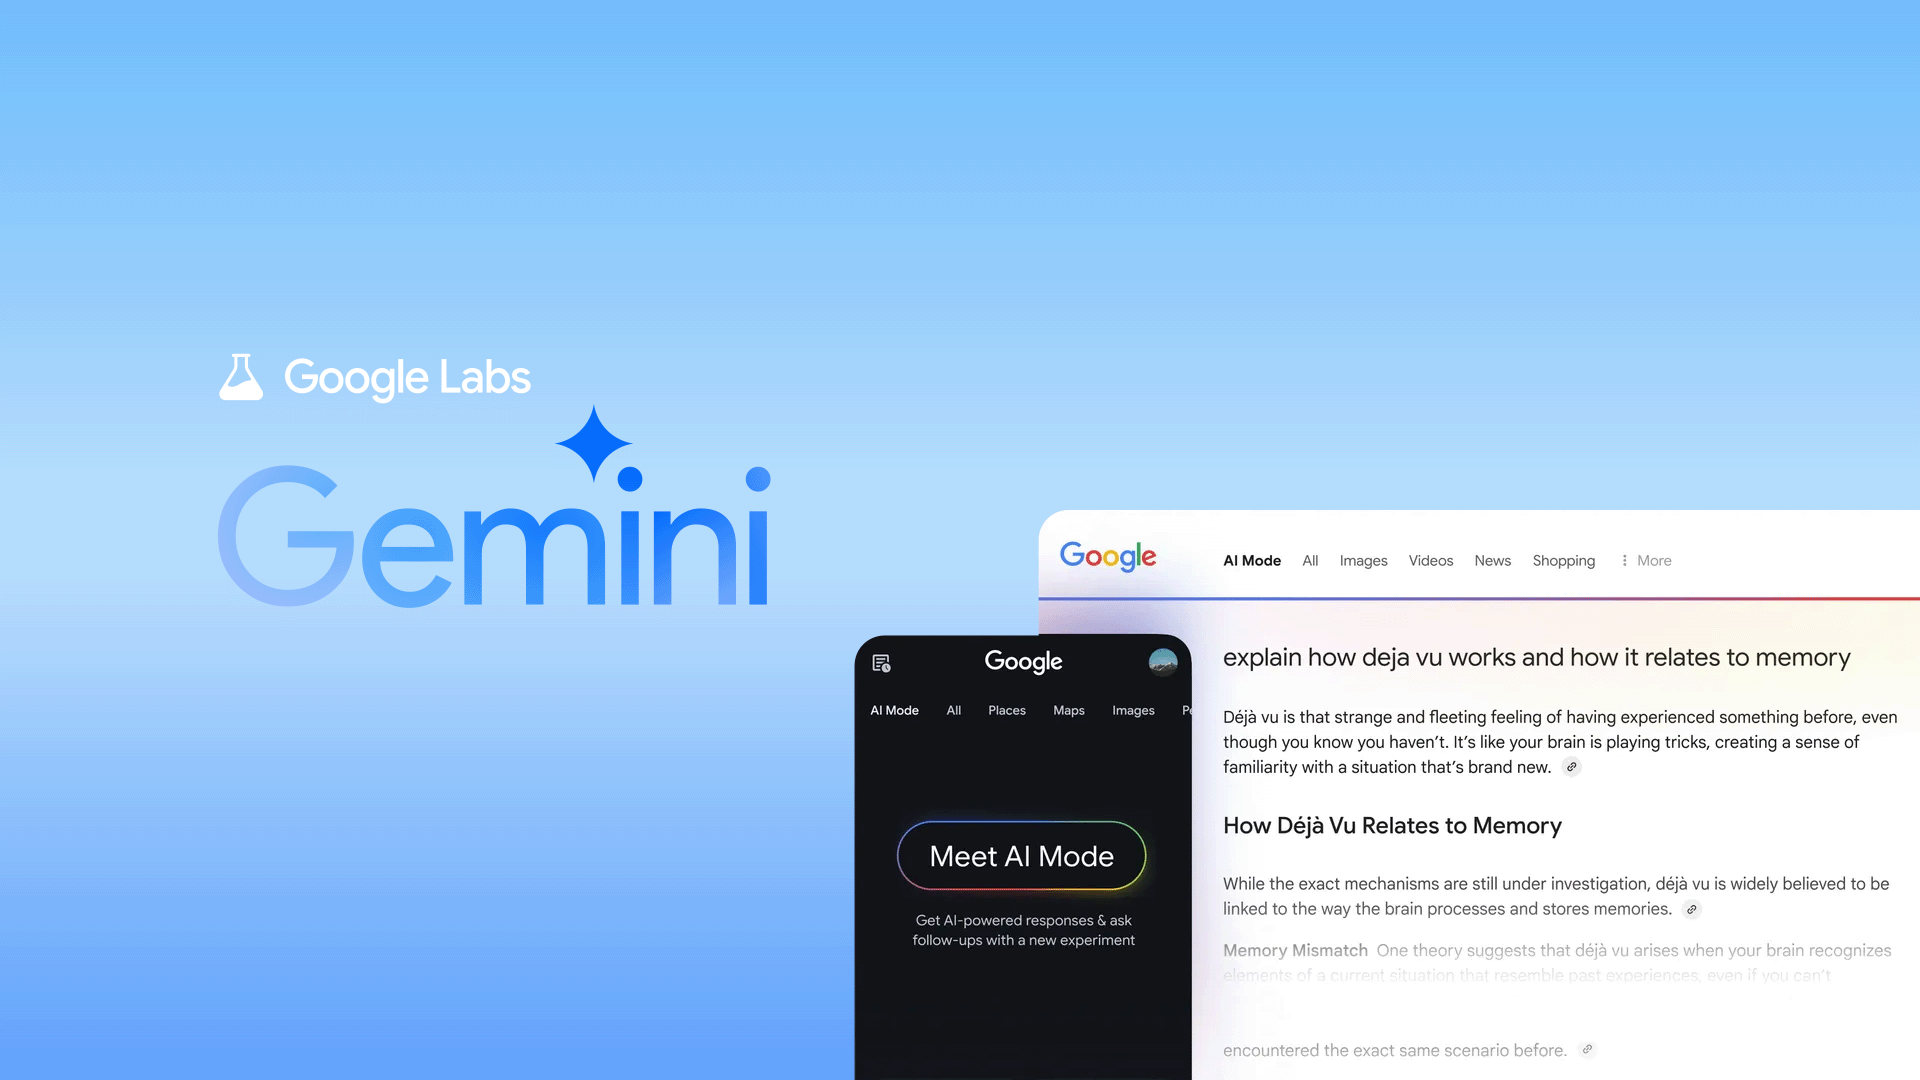Click the Places tab on mobile search
The height and width of the screenshot is (1080, 1920).
[x=1006, y=709]
